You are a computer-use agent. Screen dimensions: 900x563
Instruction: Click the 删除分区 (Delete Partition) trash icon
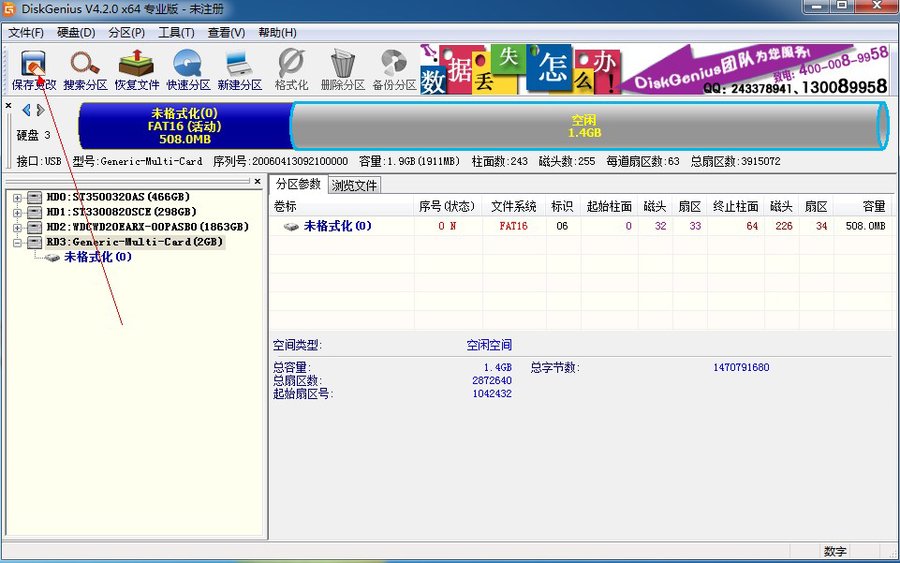pyautogui.click(x=342, y=70)
